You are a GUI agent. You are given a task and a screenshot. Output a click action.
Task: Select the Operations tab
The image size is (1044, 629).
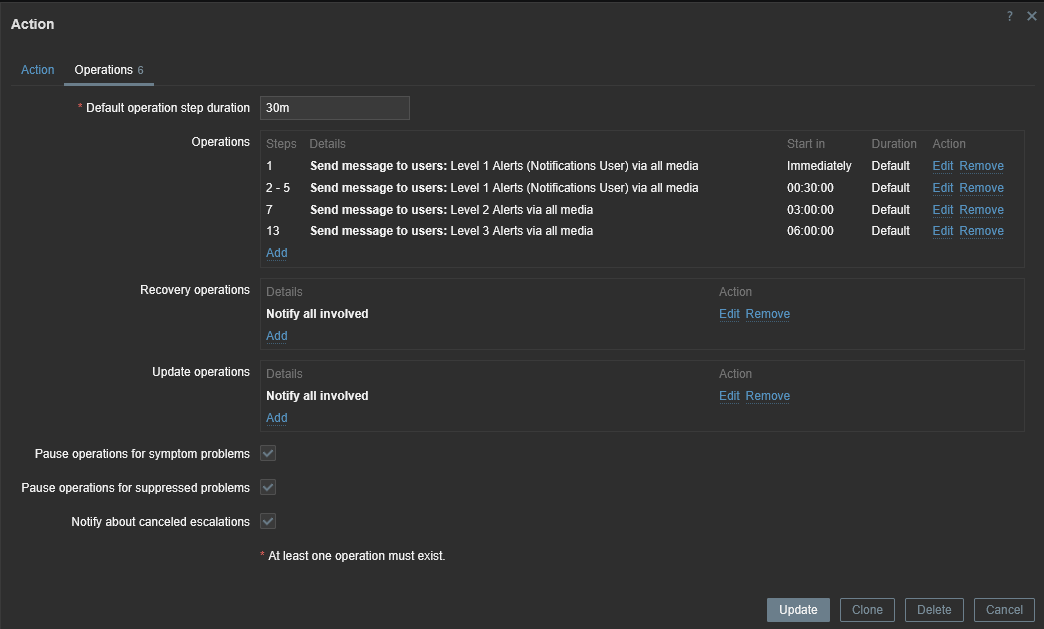click(104, 70)
